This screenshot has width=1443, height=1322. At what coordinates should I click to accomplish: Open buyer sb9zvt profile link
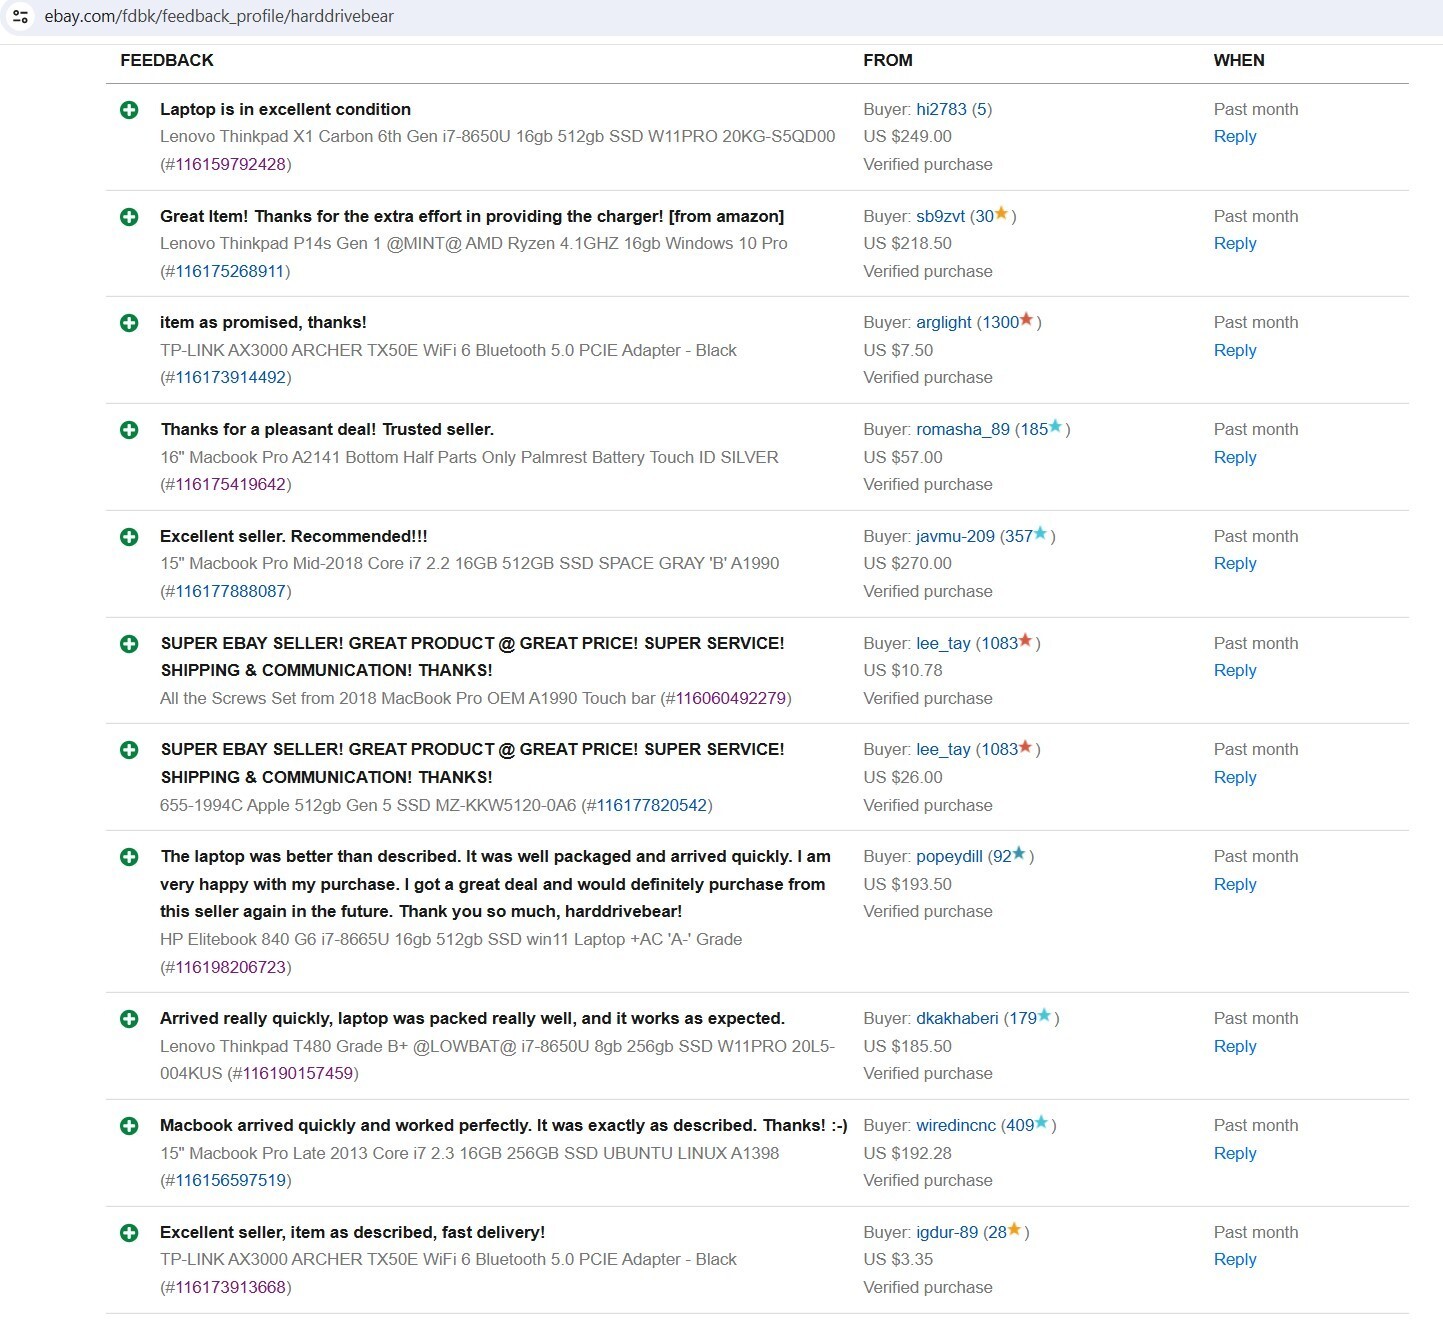[x=940, y=216]
